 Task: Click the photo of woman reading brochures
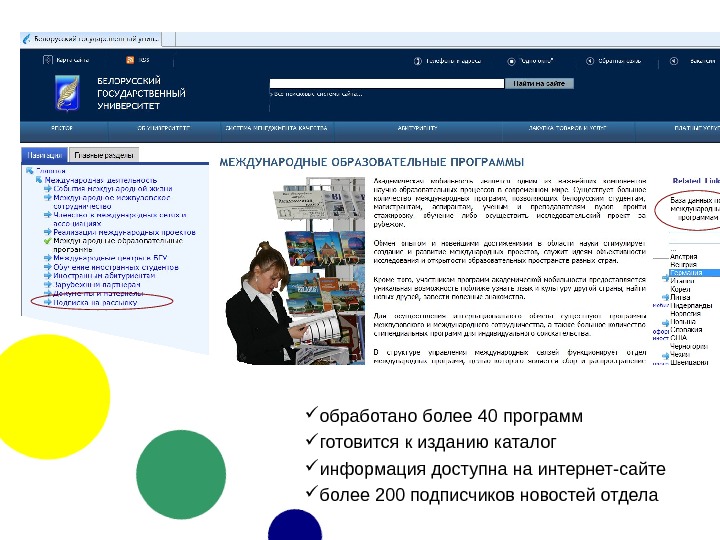click(x=295, y=271)
